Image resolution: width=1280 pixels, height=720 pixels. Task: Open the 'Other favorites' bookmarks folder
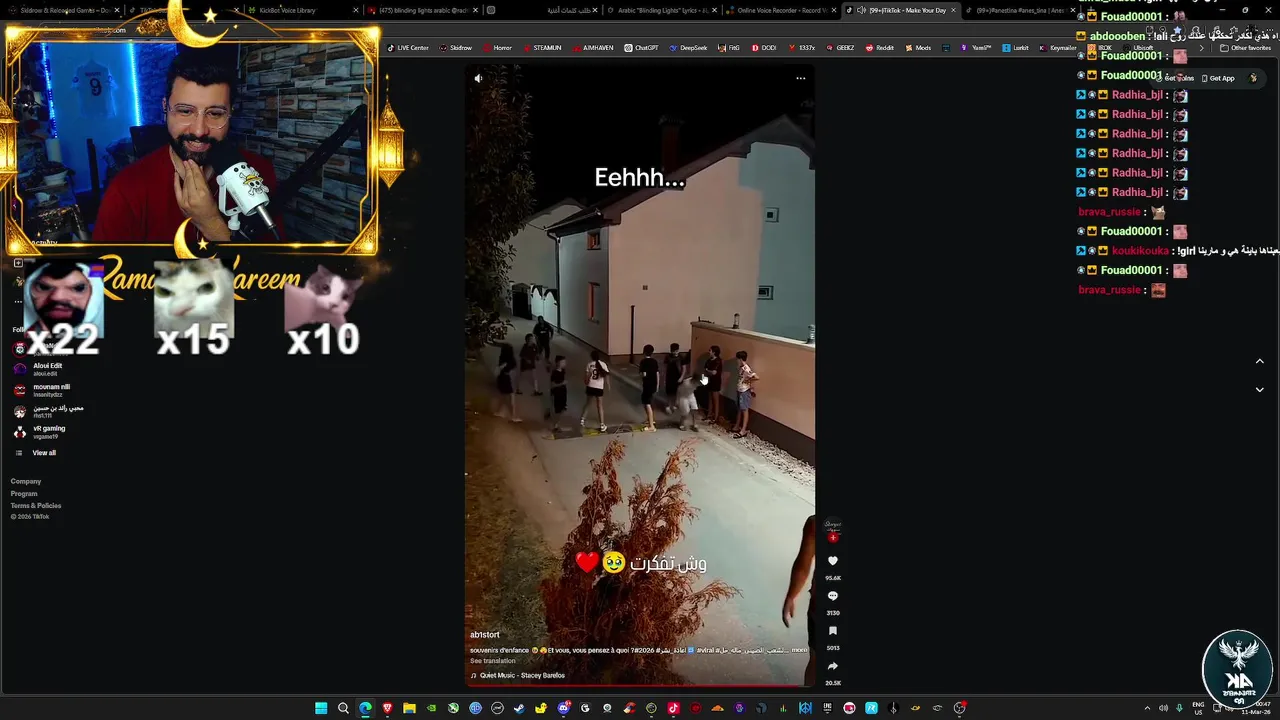pos(1246,48)
